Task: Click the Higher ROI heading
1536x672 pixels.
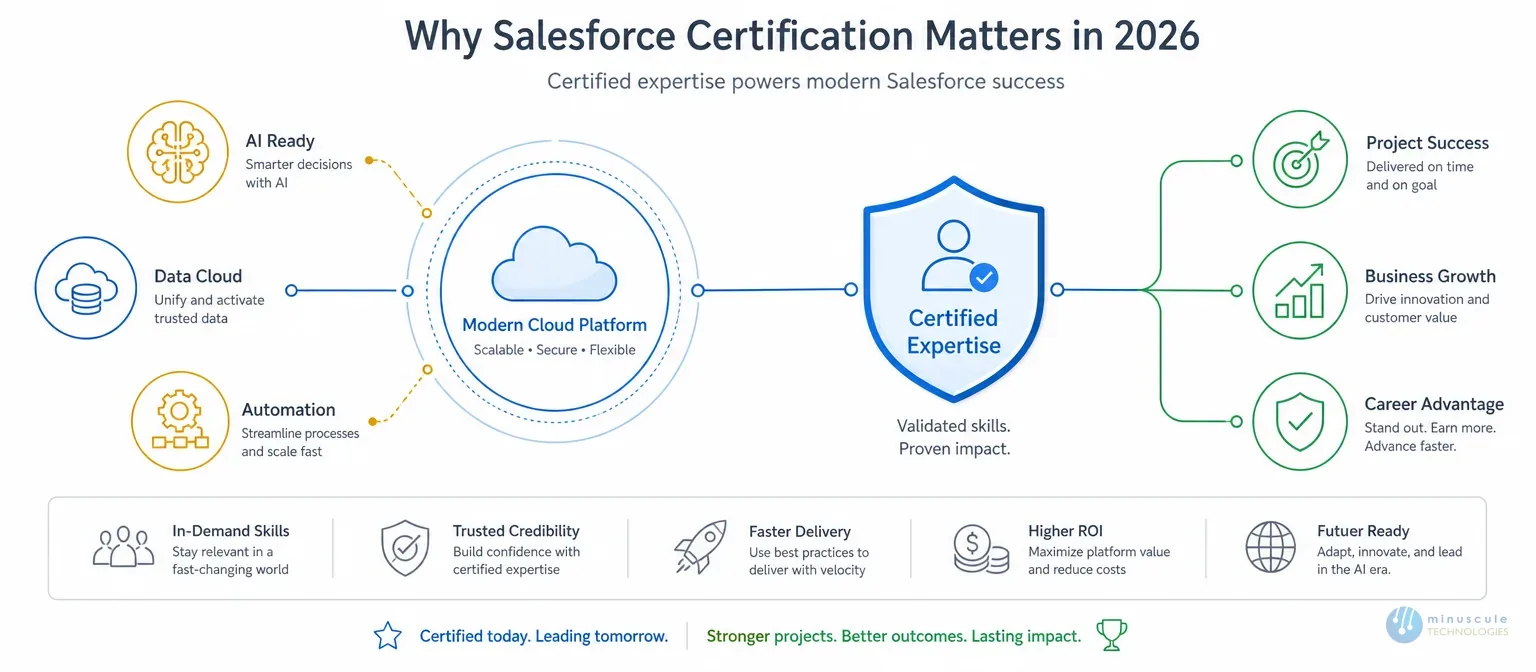Action: (1065, 531)
